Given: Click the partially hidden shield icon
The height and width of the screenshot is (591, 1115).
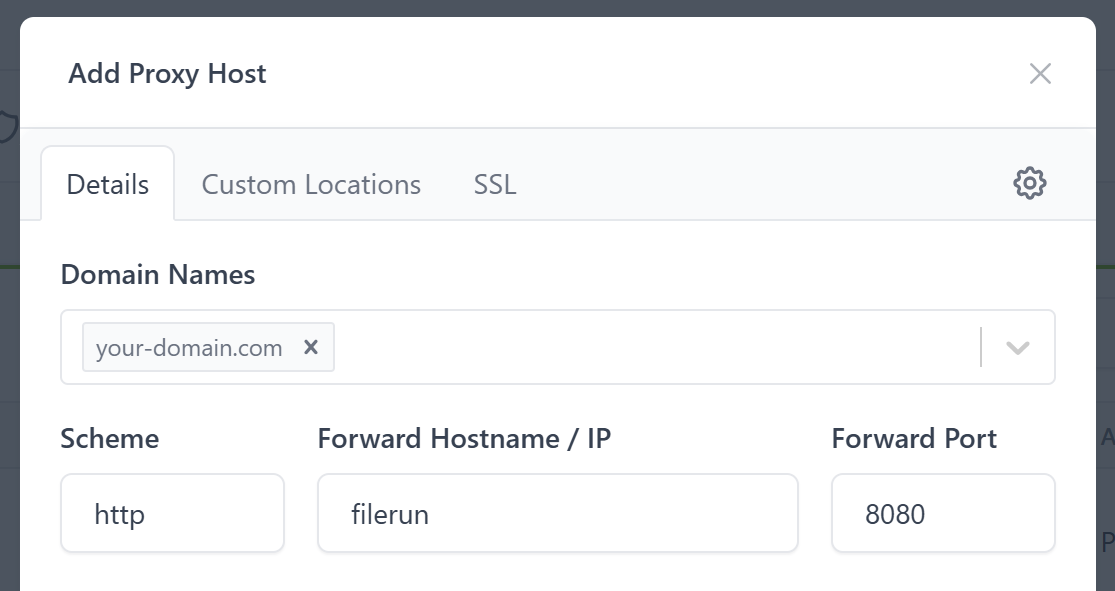Looking at the screenshot, I should point(9,127).
